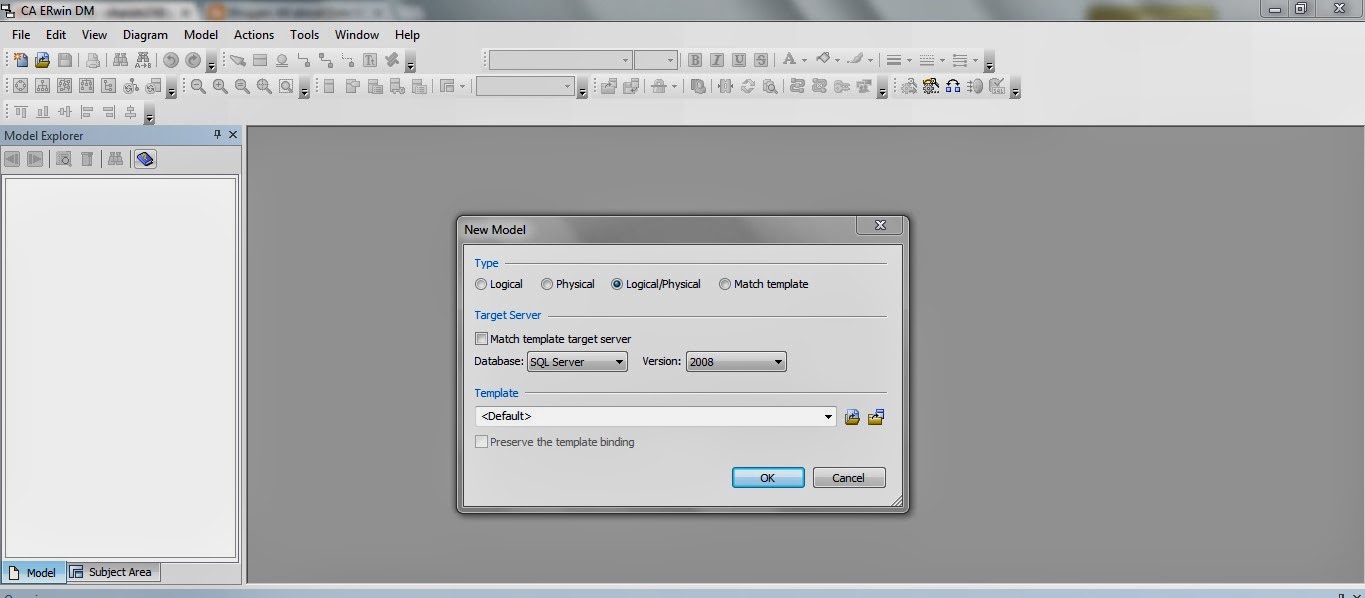Screen dimensions: 1365x598
Task: Select the Zoom In magnifier tool
Action: (x=219, y=86)
